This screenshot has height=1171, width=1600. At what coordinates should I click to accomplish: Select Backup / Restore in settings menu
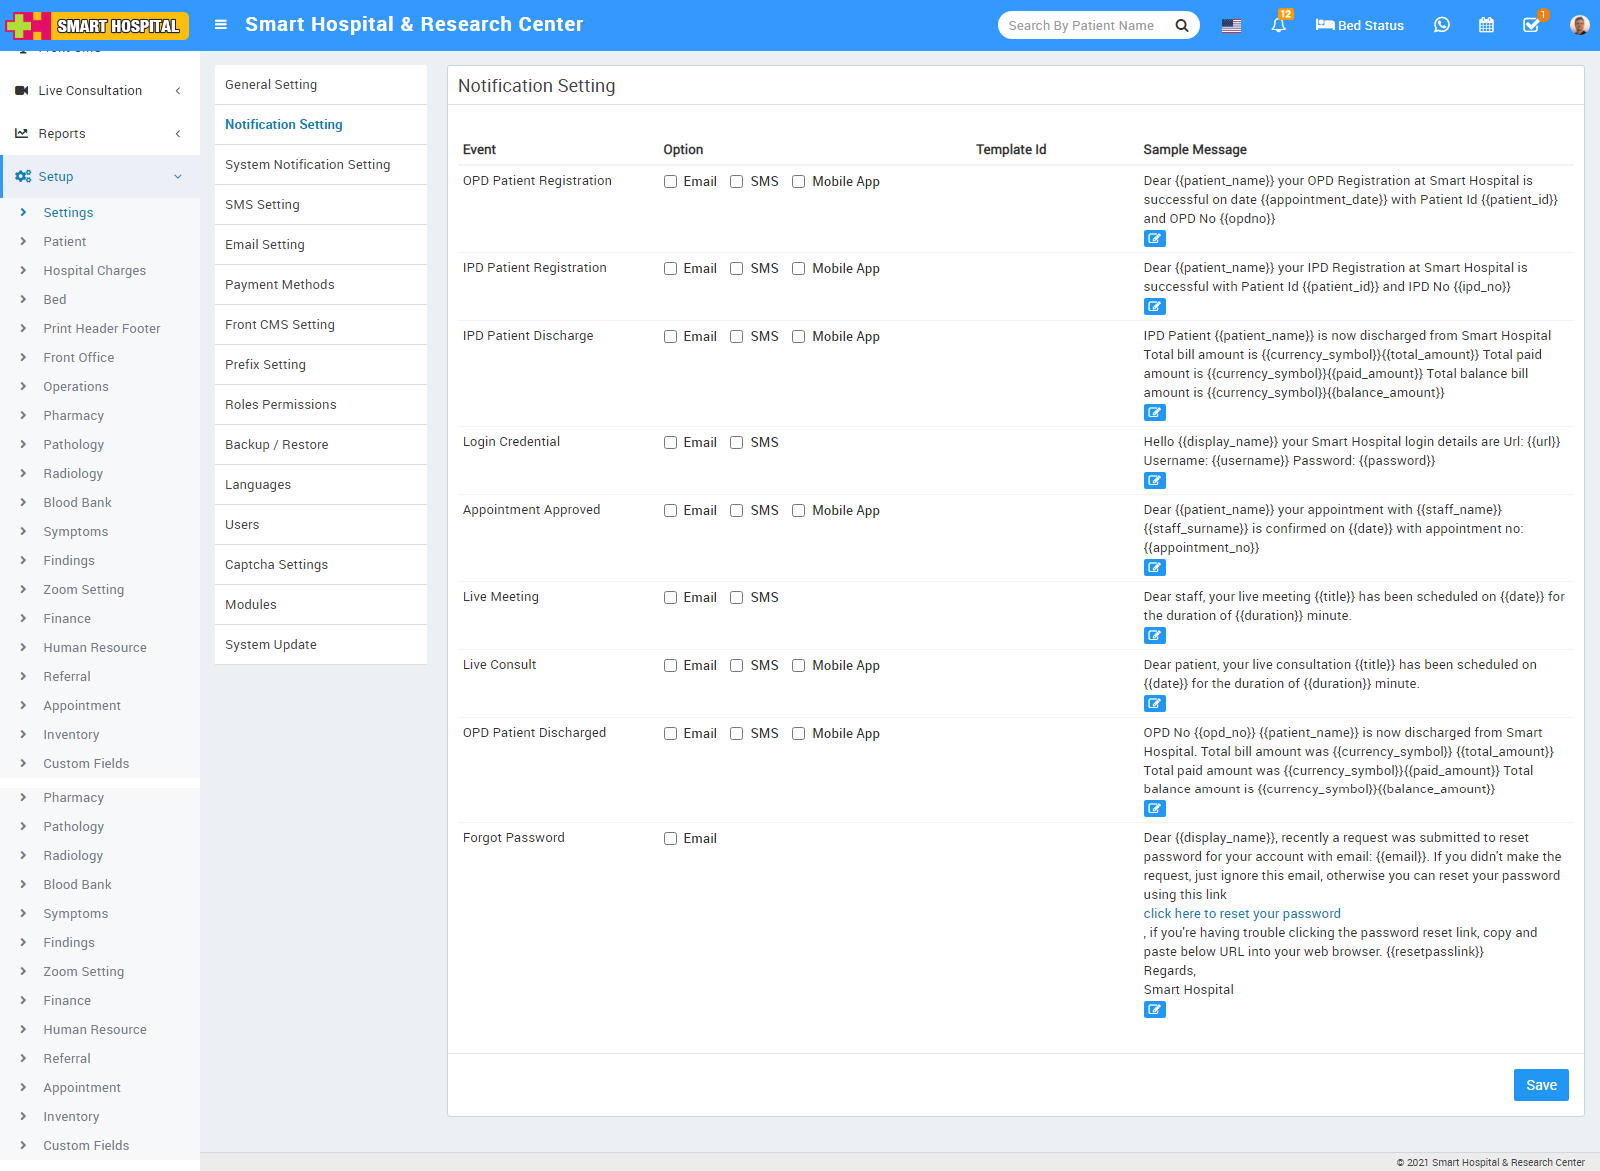[x=276, y=445]
